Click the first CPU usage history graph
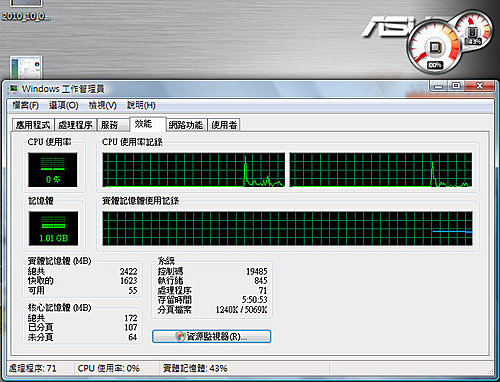The height and width of the screenshot is (382, 500). point(194,170)
